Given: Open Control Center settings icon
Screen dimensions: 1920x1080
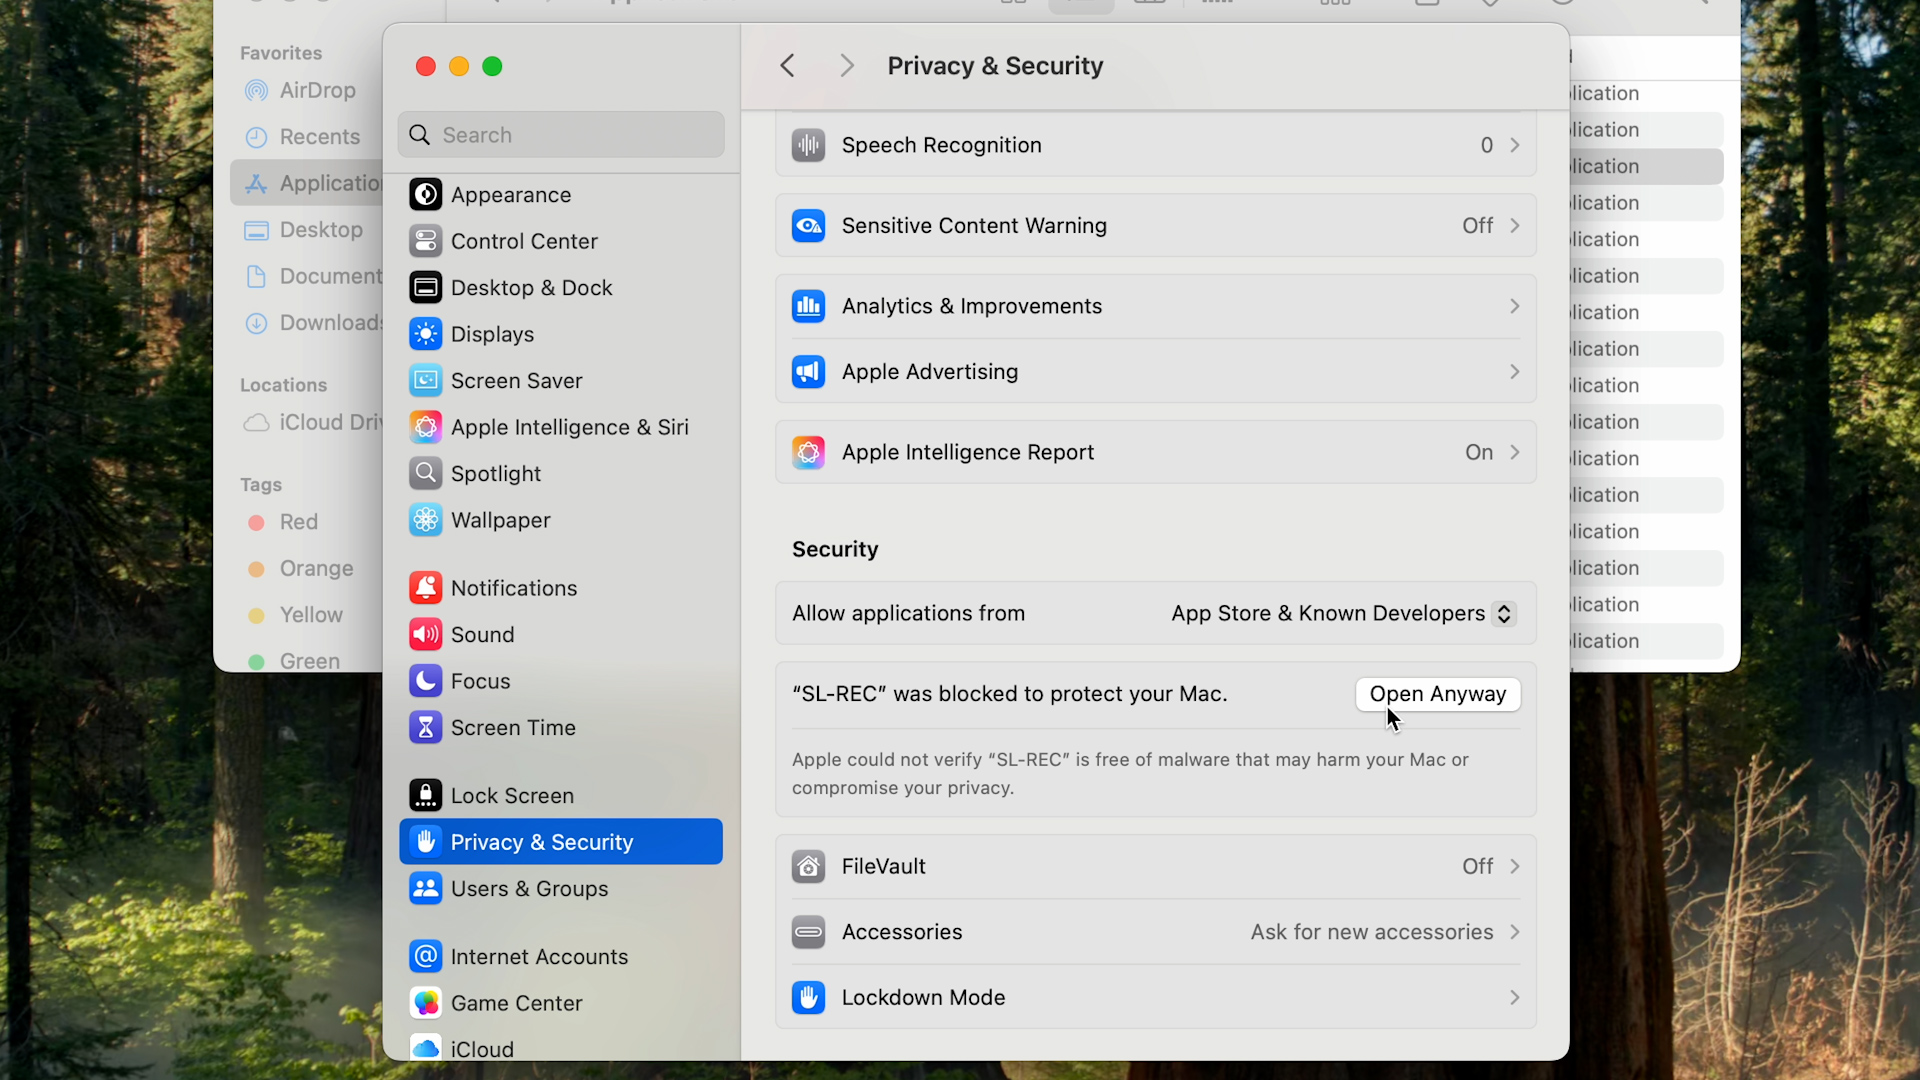Looking at the screenshot, I should (425, 241).
